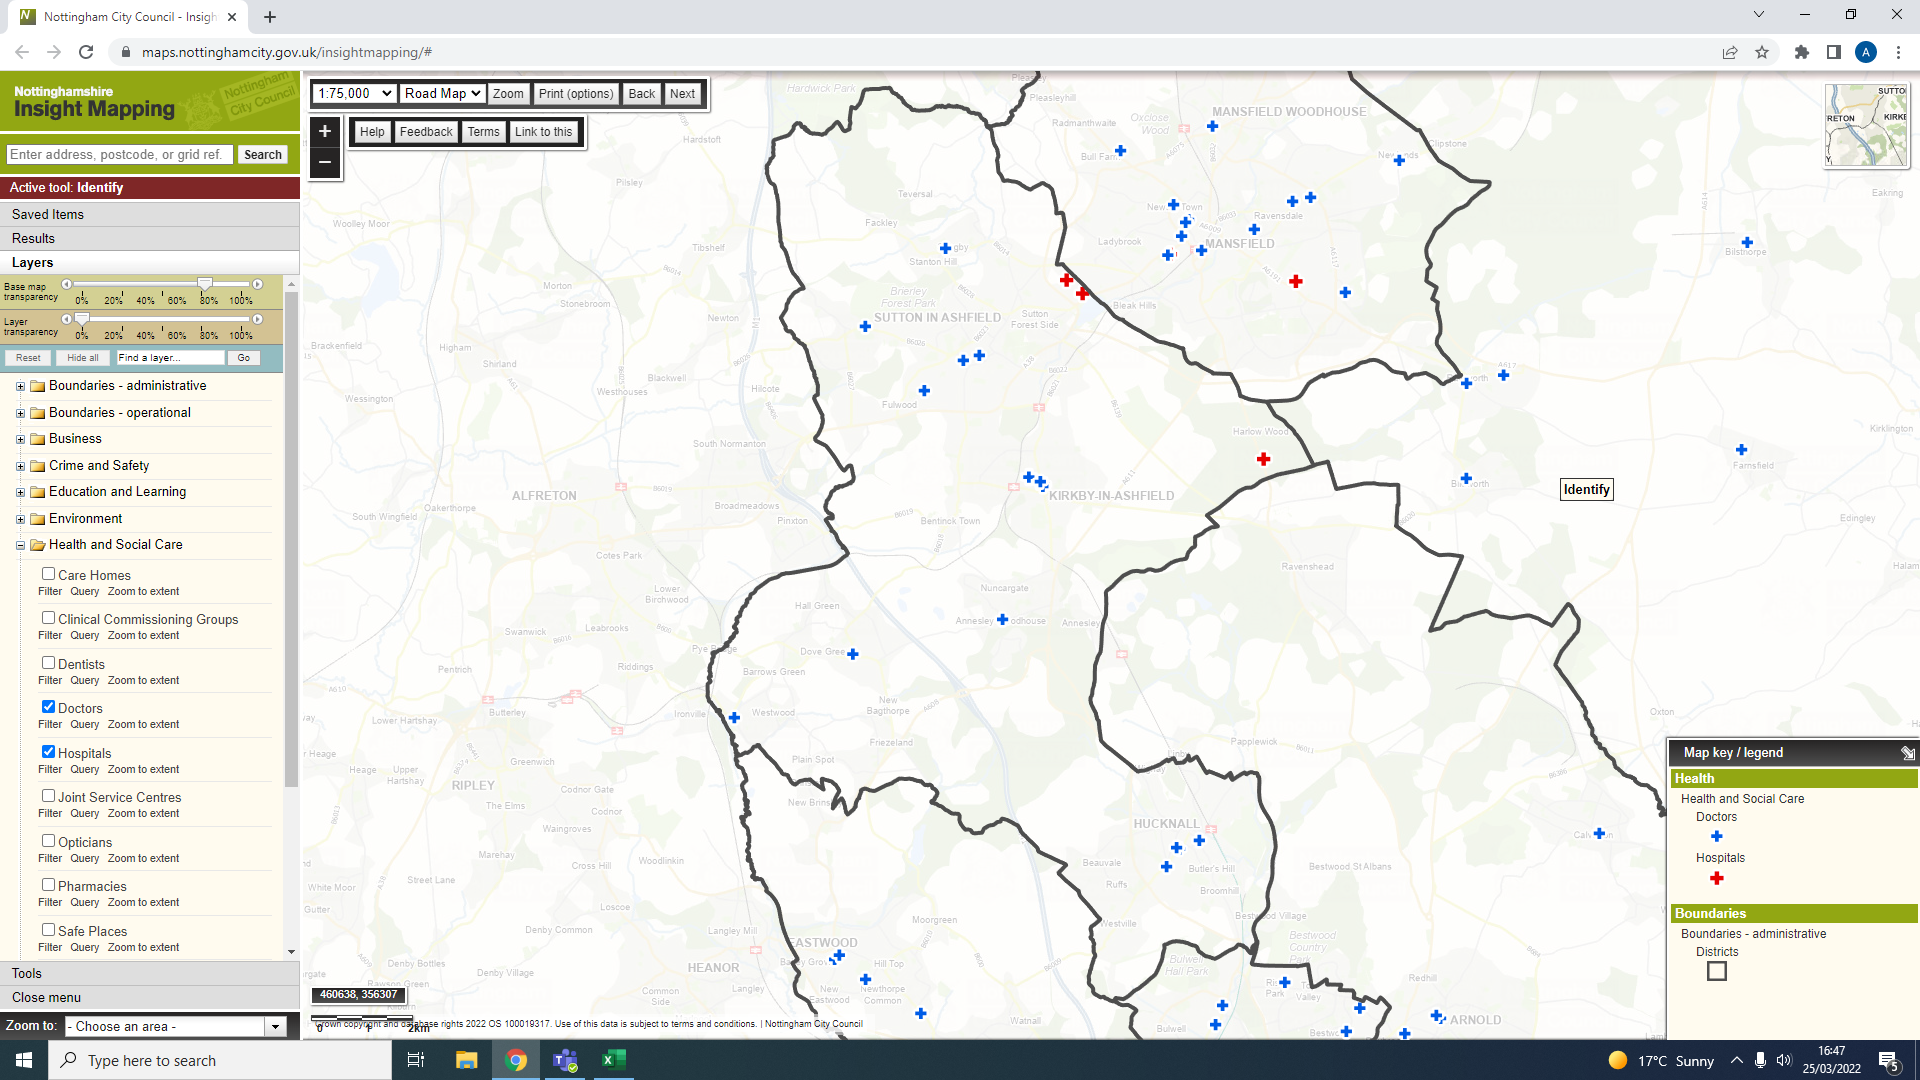Viewport: 1920px width, 1080px height.
Task: Open the Tools section
Action: [27, 973]
